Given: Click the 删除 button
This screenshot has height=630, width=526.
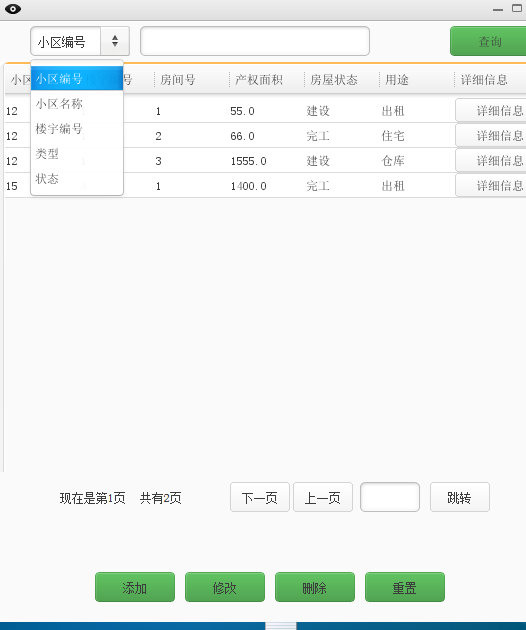Looking at the screenshot, I should tap(315, 587).
